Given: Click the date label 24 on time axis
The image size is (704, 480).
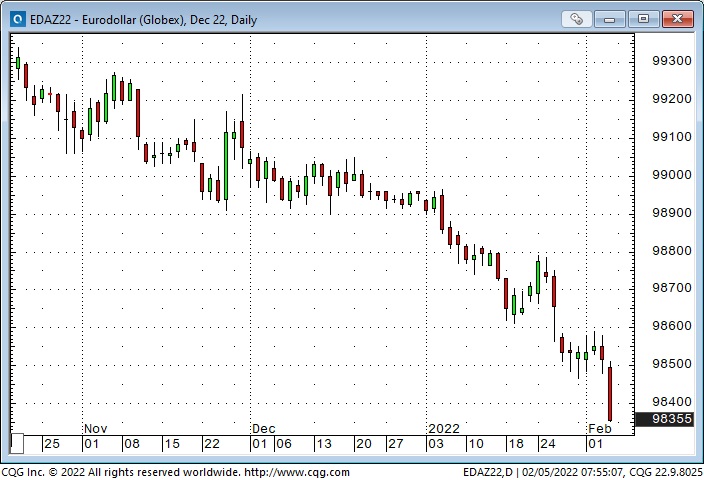Looking at the screenshot, I should (x=547, y=444).
